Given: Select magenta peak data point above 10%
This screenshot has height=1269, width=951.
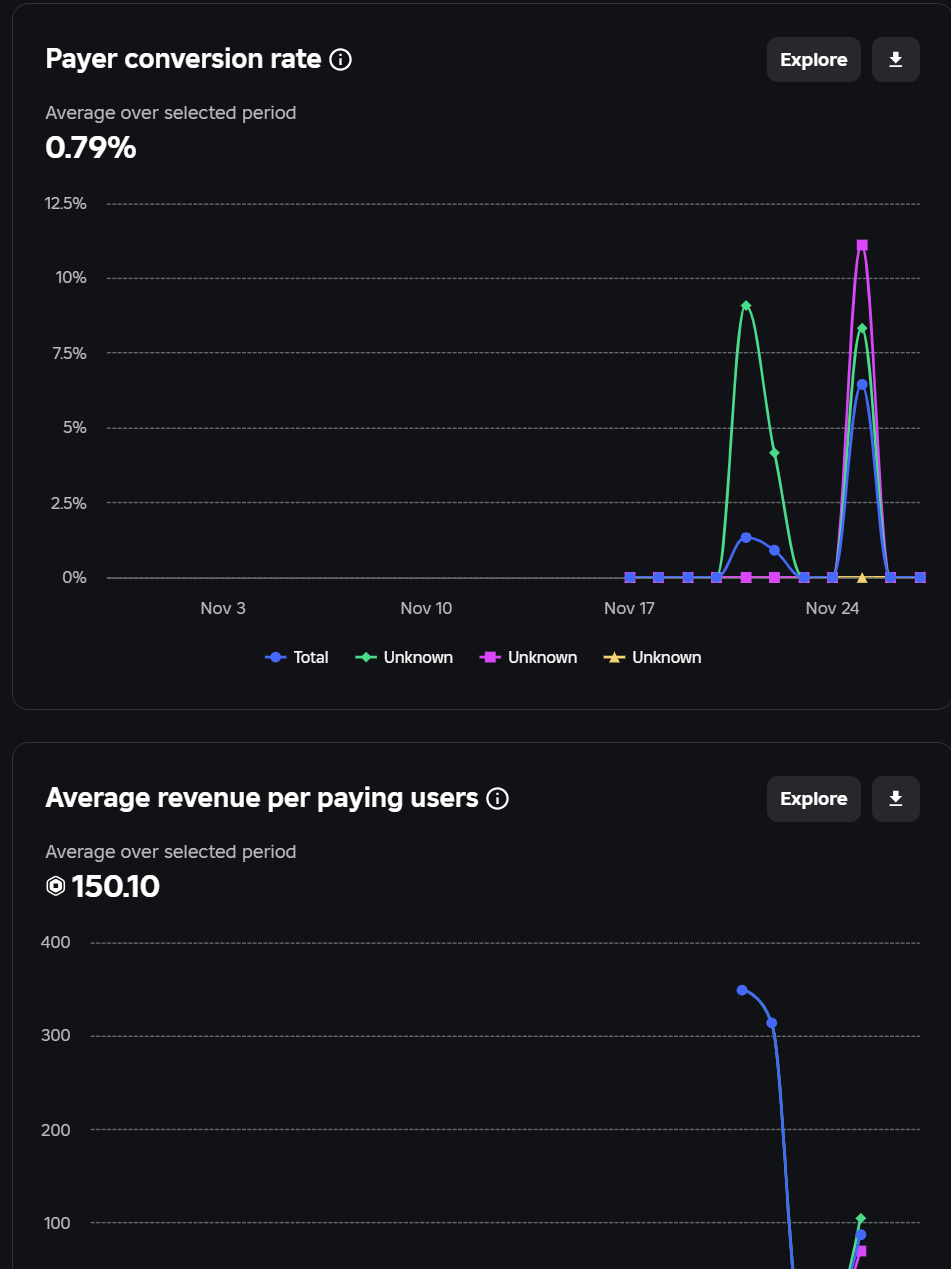Looking at the screenshot, I should click(x=862, y=245).
